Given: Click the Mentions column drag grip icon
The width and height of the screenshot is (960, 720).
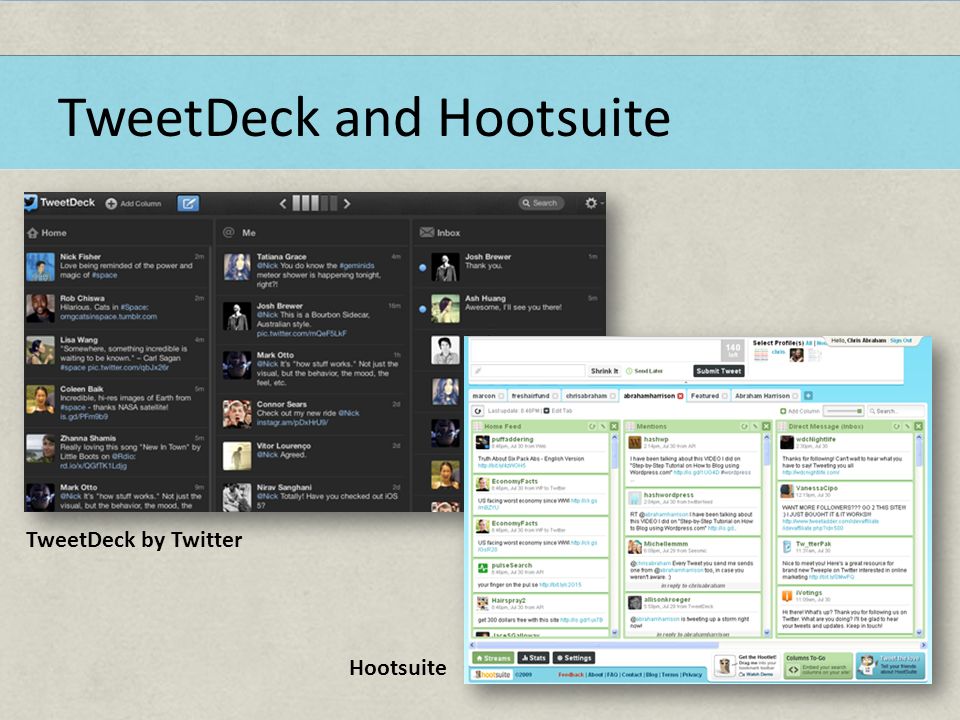Looking at the screenshot, I should 630,426.
